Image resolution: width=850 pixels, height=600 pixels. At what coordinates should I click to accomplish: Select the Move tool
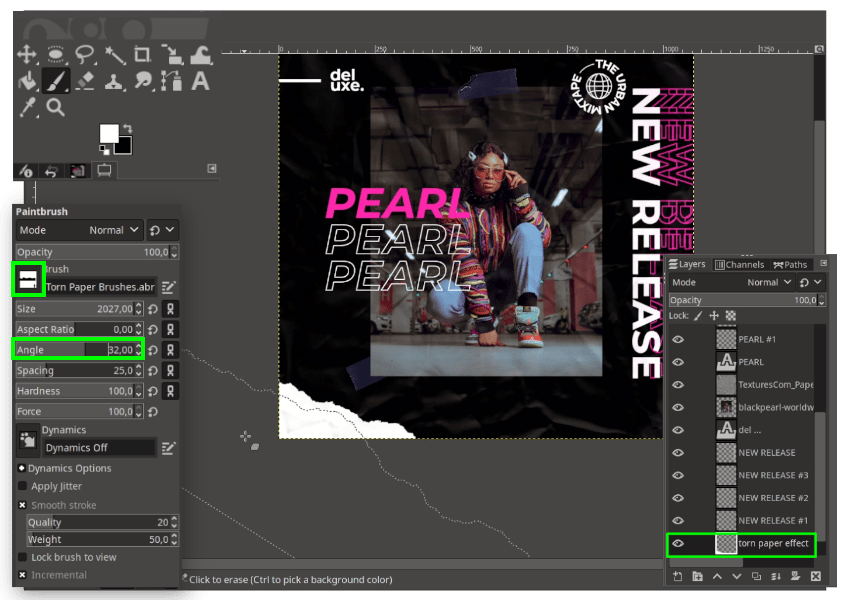coord(27,54)
